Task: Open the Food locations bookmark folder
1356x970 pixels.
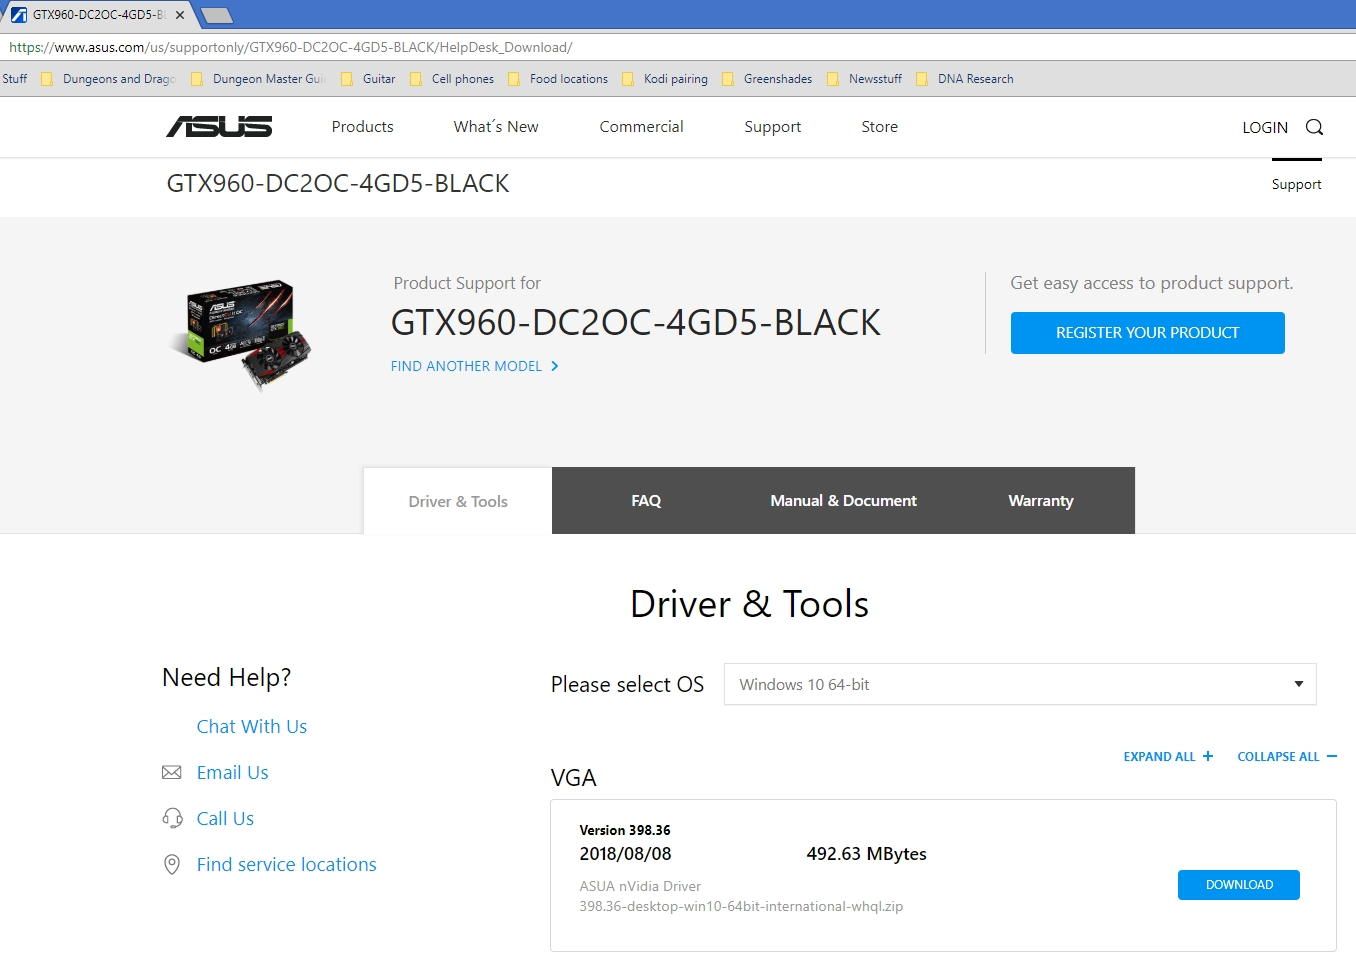Action: 558,79
